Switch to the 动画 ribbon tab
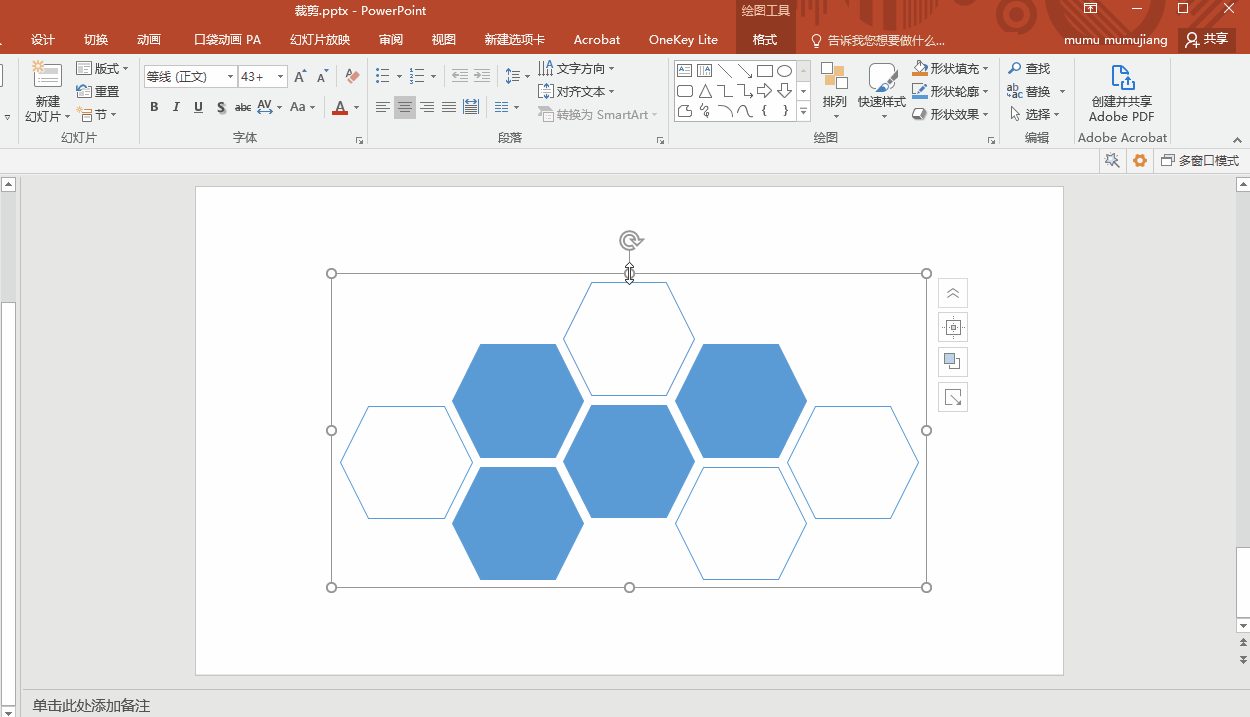The height and width of the screenshot is (717, 1250). click(149, 40)
